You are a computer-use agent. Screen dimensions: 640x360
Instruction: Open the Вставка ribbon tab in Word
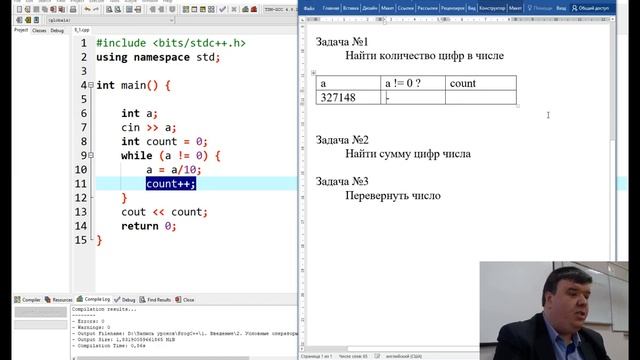click(350, 8)
